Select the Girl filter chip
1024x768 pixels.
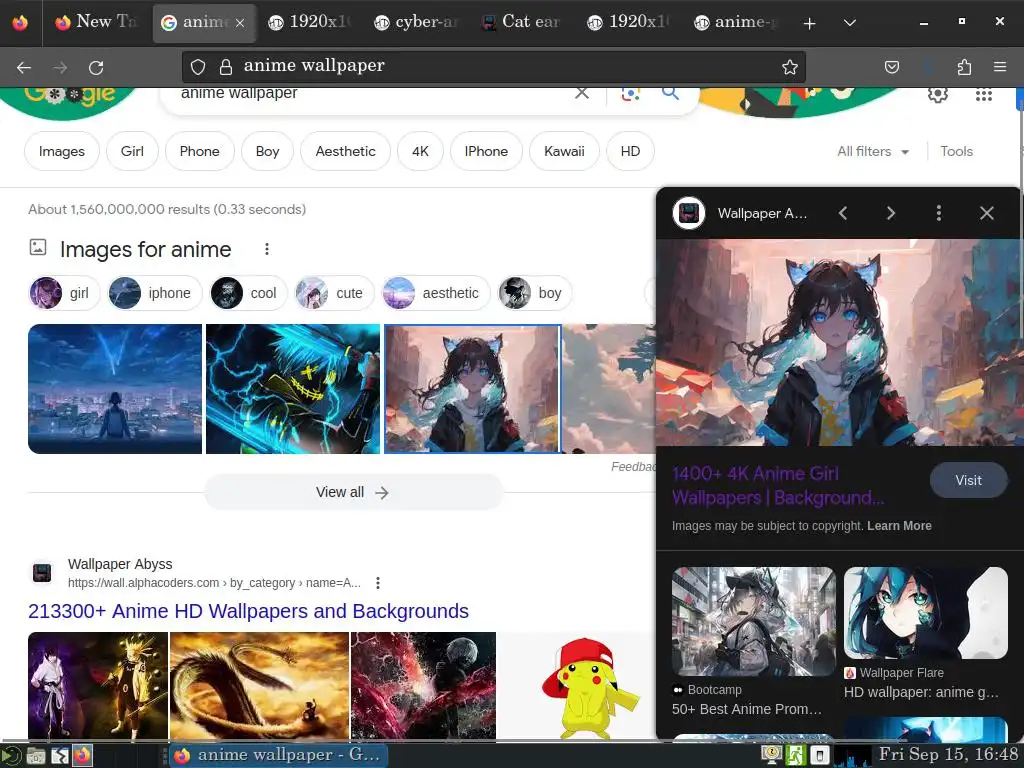coord(132,152)
